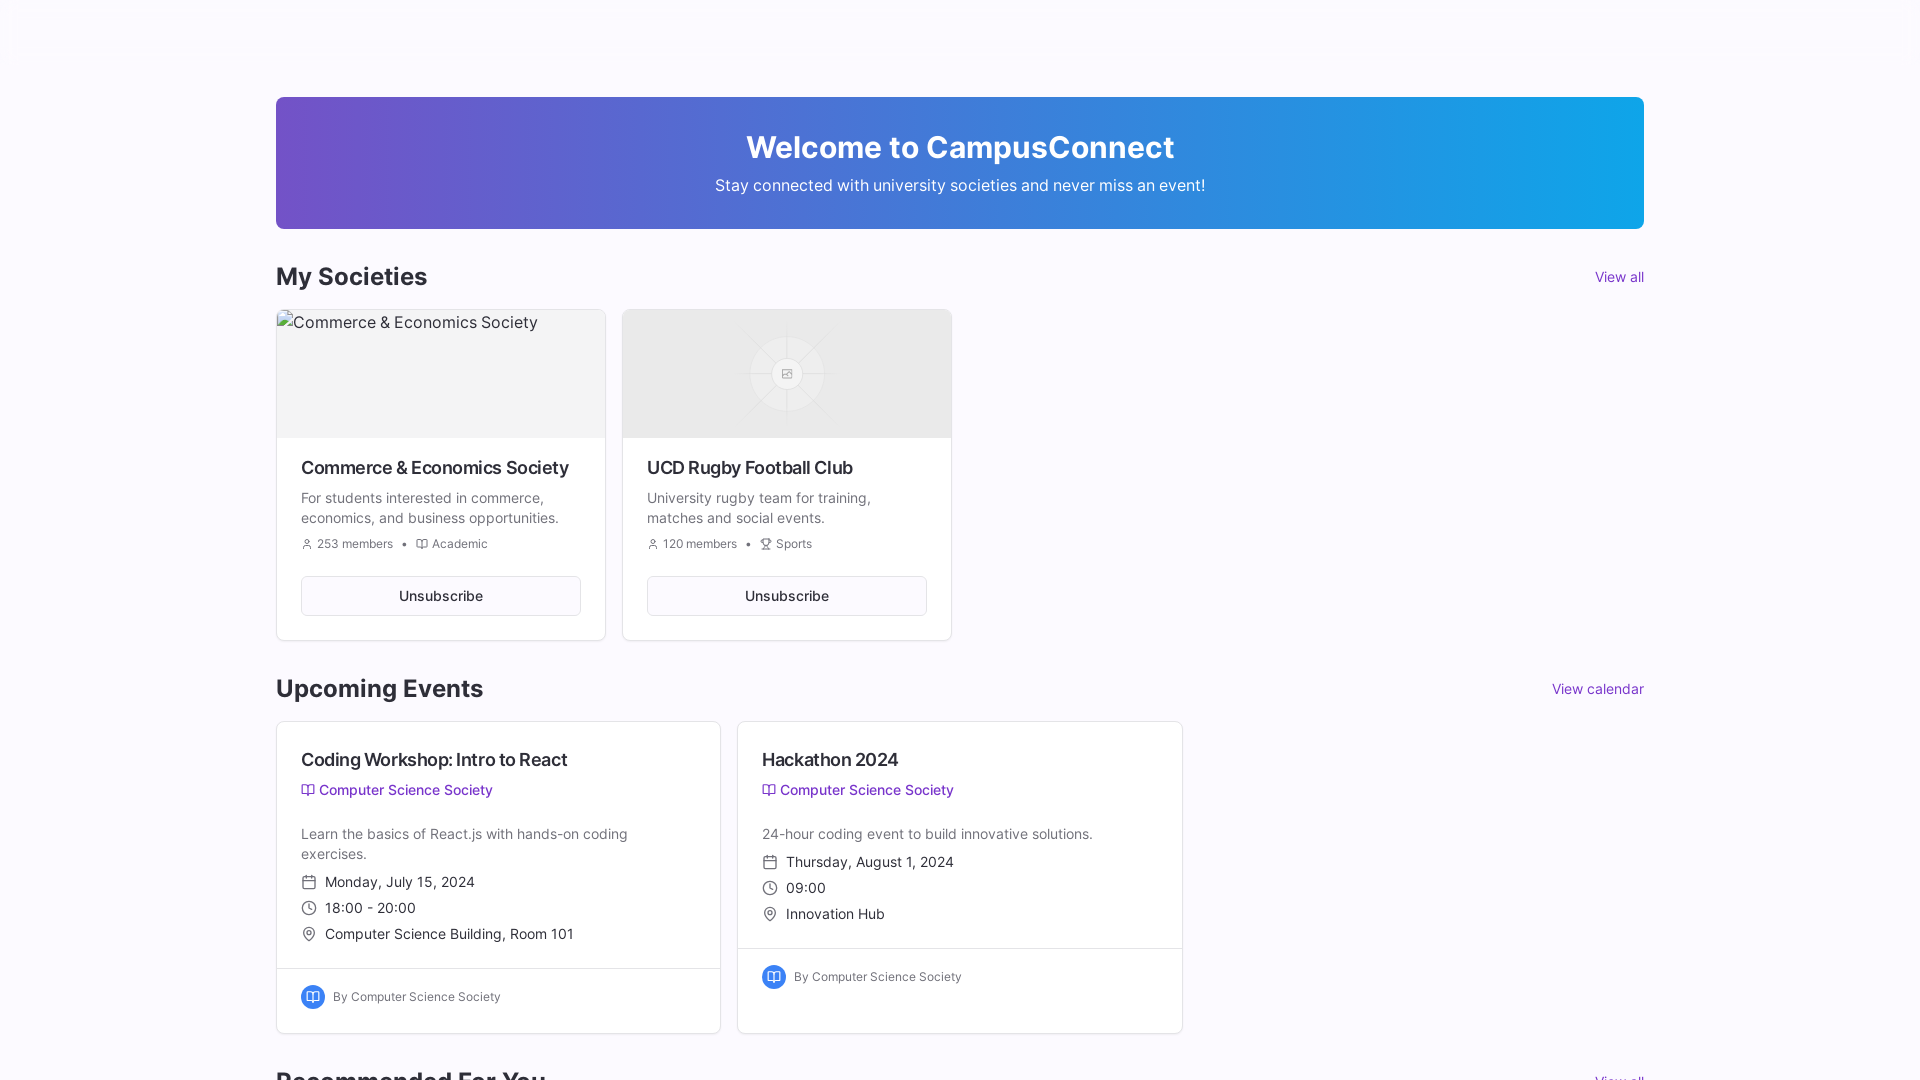Click location pin next to Innovation Hub
1920x1080 pixels.
(770, 914)
